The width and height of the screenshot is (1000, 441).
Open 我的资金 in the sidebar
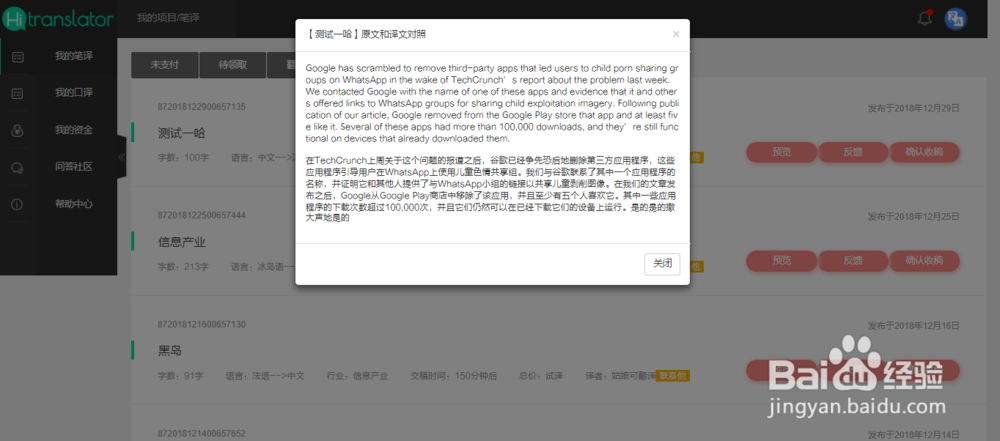pyautogui.click(x=74, y=130)
